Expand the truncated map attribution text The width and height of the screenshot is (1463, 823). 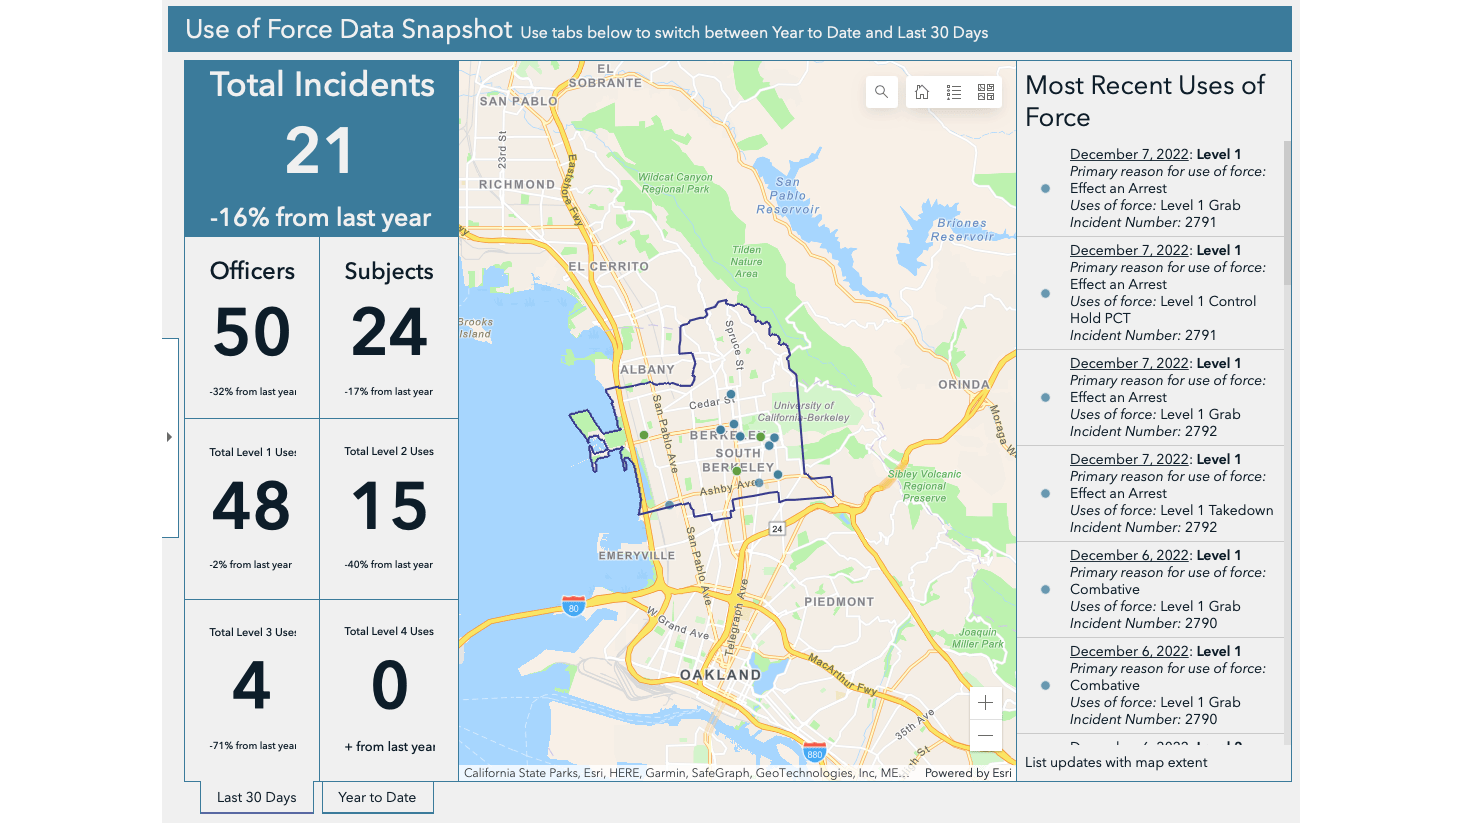coord(685,773)
